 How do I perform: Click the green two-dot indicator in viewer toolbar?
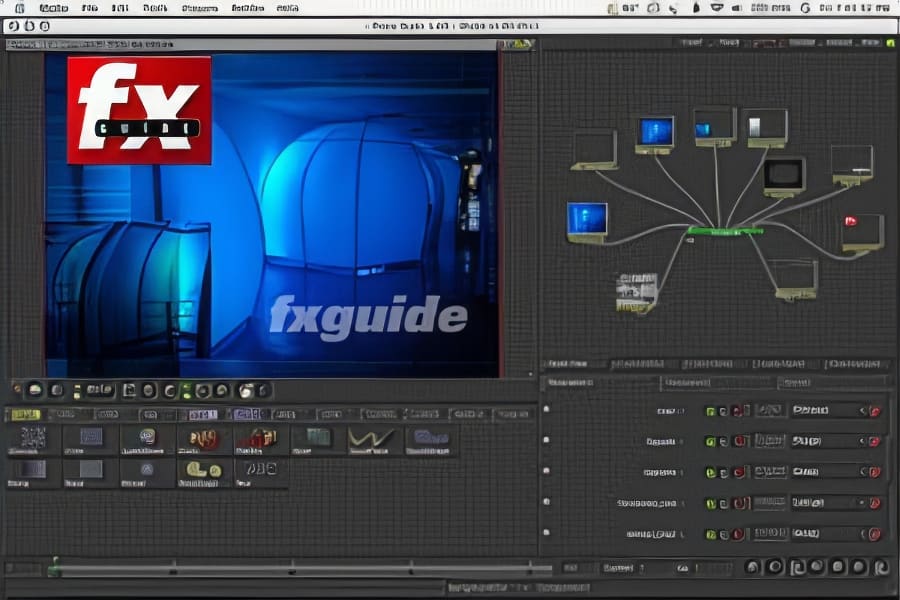pyautogui.click(x=186, y=391)
